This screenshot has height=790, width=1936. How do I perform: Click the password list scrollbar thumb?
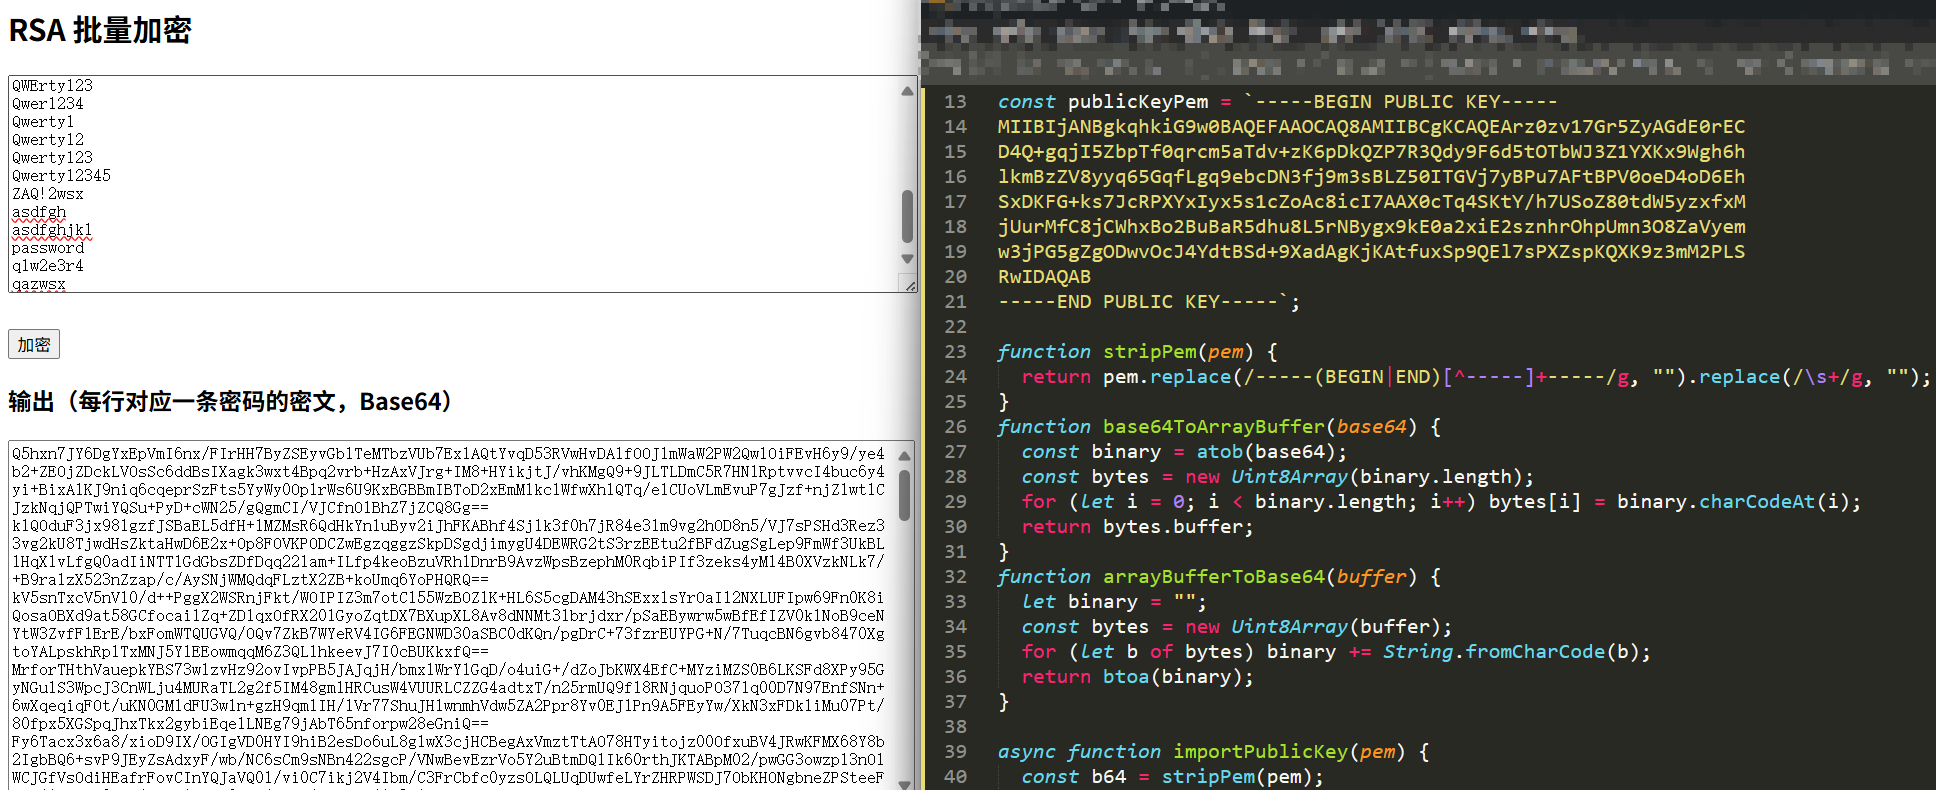click(907, 216)
